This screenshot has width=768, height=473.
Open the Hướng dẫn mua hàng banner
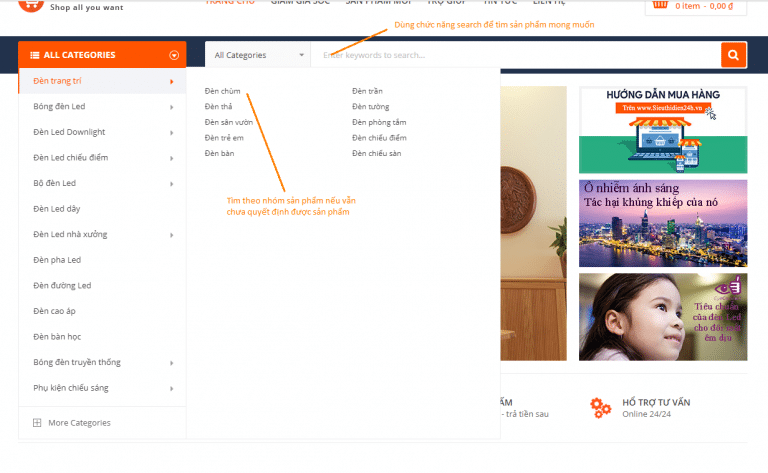(662, 130)
